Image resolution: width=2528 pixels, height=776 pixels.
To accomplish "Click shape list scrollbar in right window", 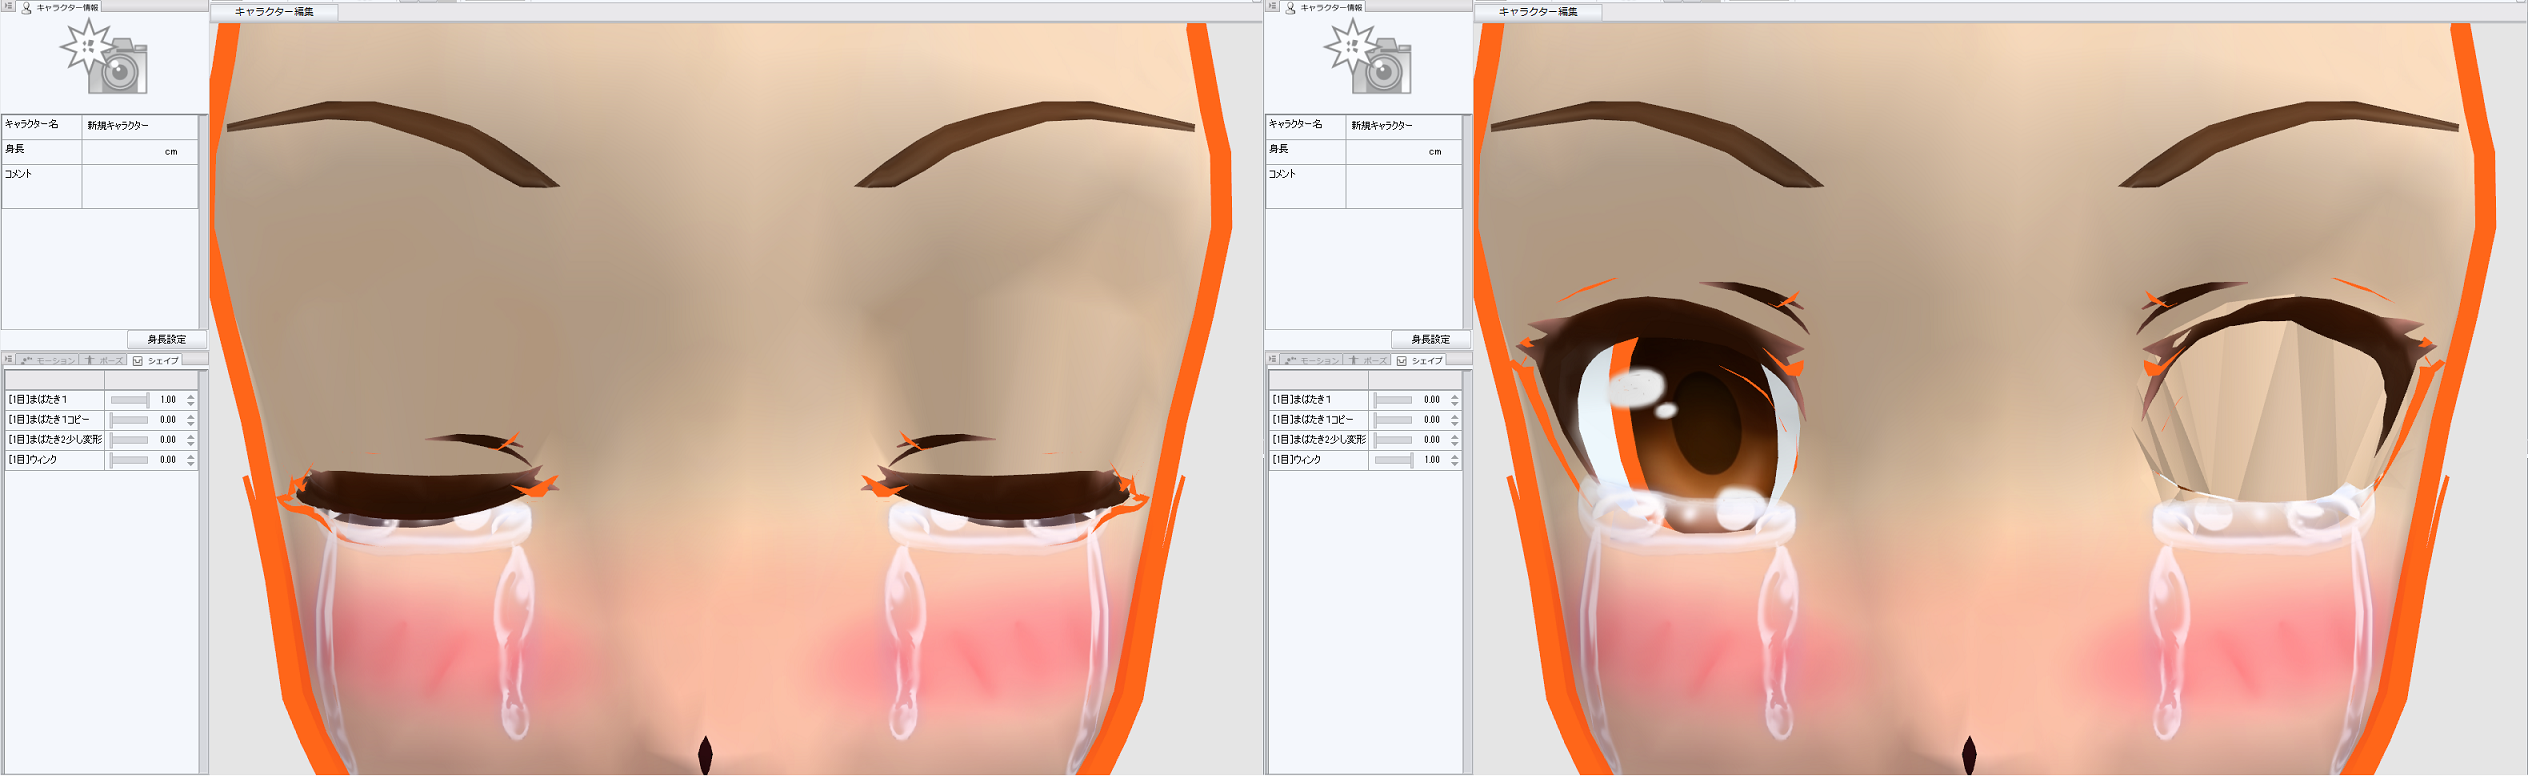I will click(1467, 571).
